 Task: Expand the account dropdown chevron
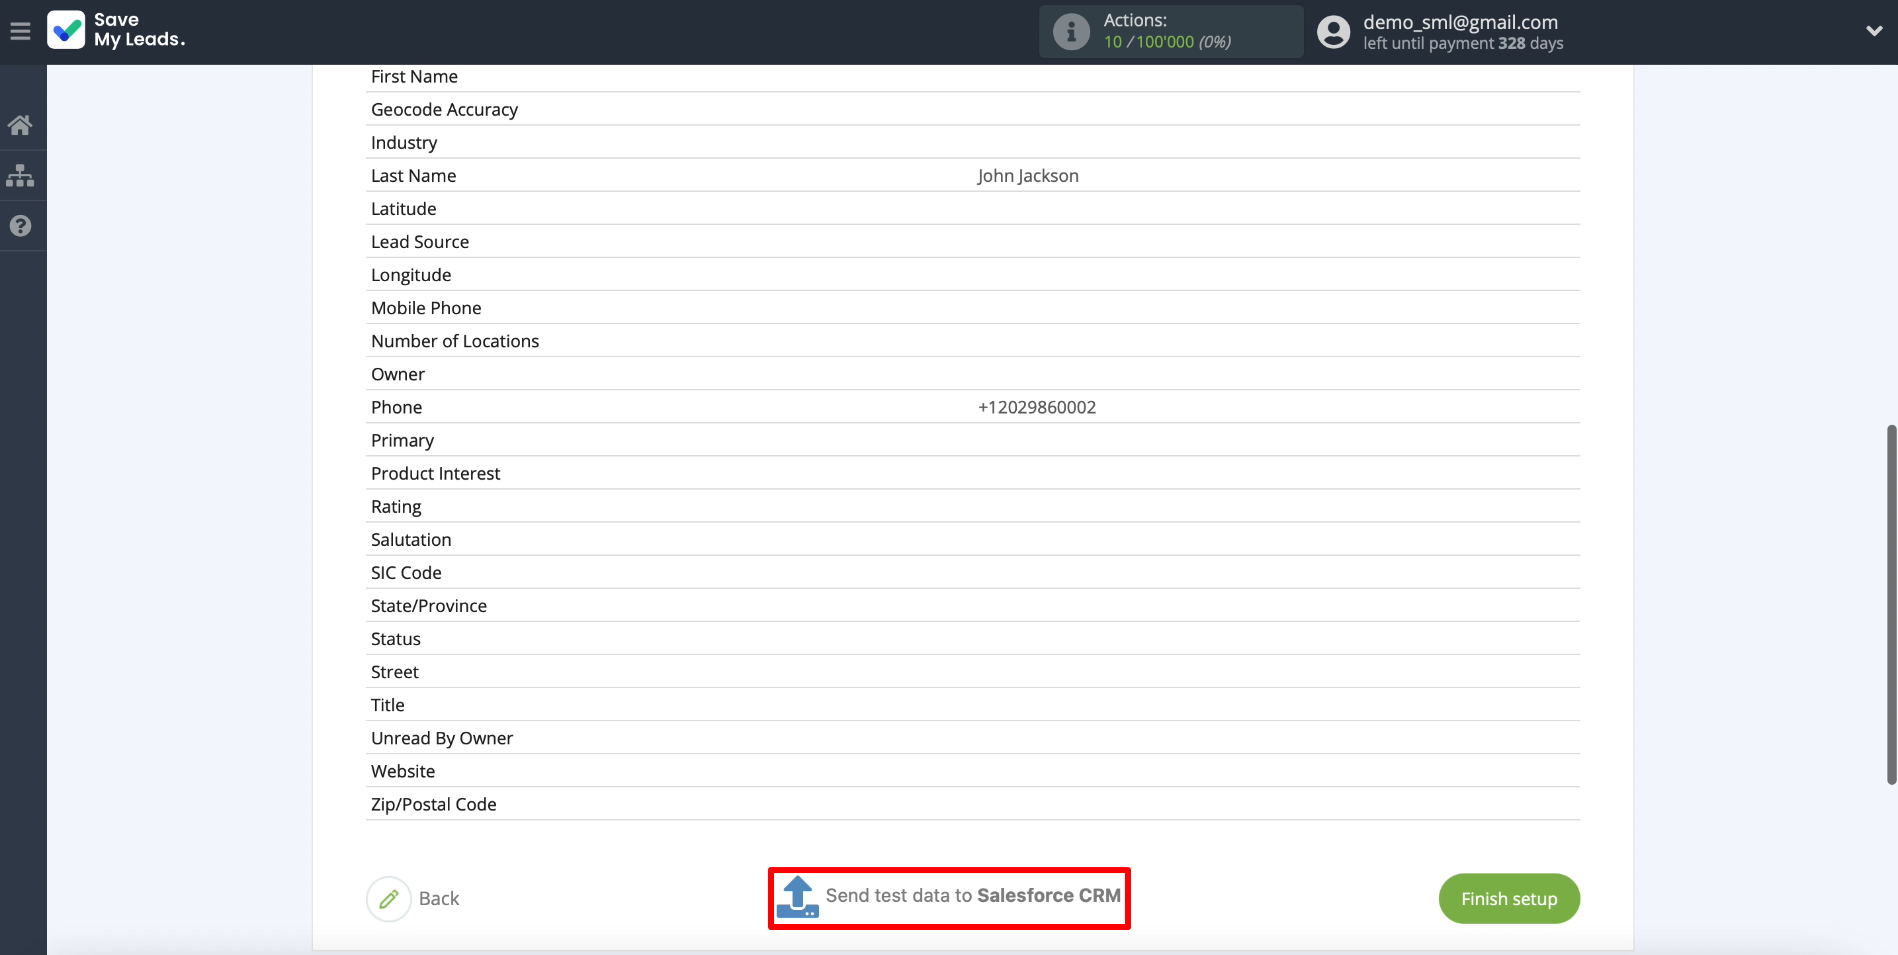[1874, 31]
